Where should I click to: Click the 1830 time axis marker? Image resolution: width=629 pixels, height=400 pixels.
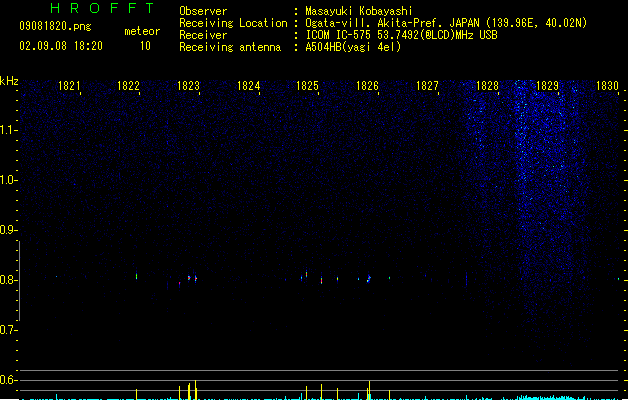click(607, 86)
